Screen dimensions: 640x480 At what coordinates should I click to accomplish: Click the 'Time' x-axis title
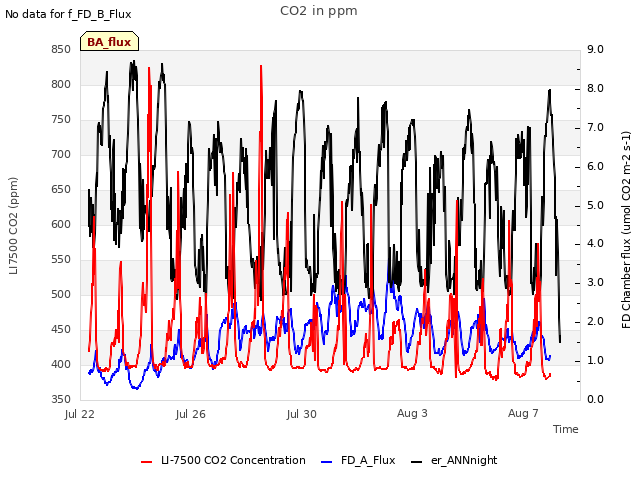566,429
